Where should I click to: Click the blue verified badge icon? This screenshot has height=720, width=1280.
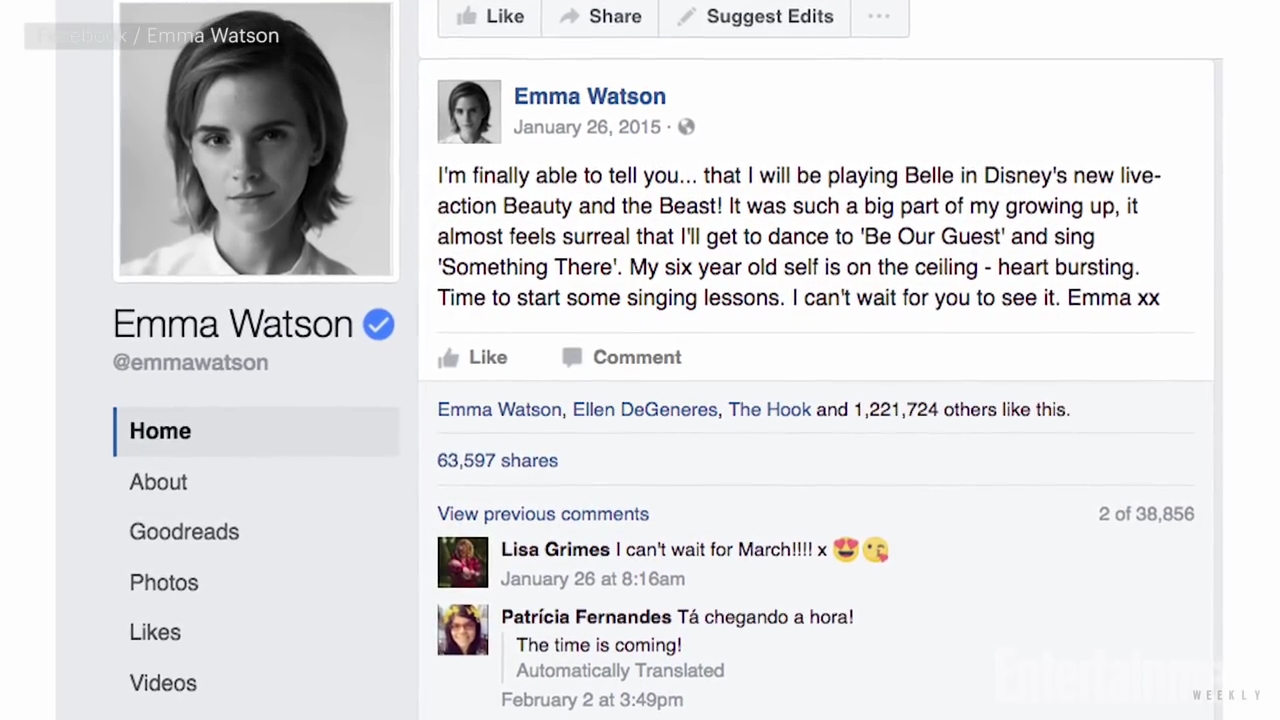[x=378, y=325]
